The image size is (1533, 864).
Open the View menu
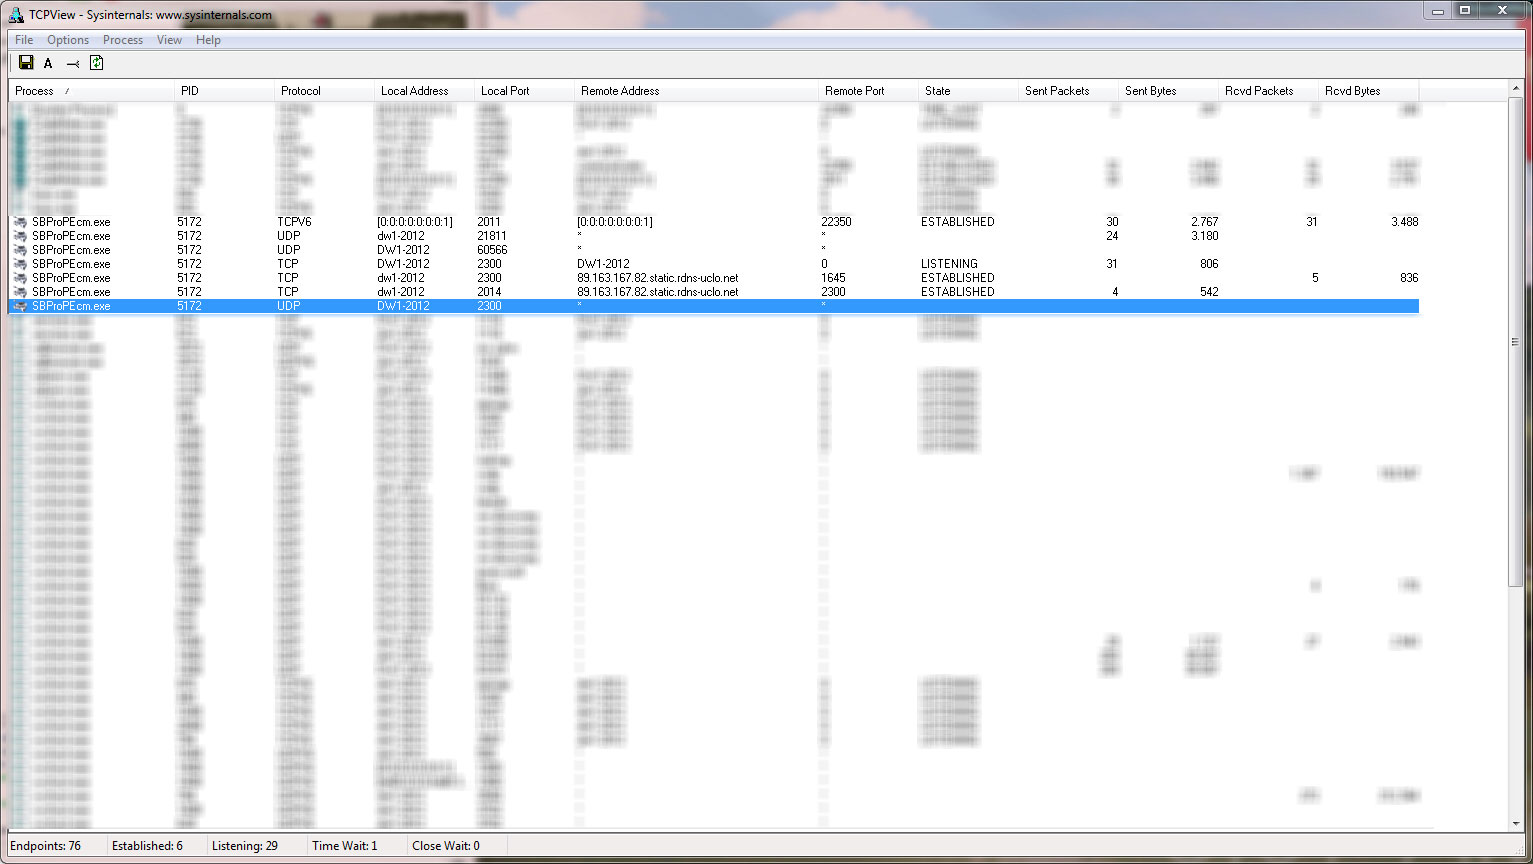point(169,40)
